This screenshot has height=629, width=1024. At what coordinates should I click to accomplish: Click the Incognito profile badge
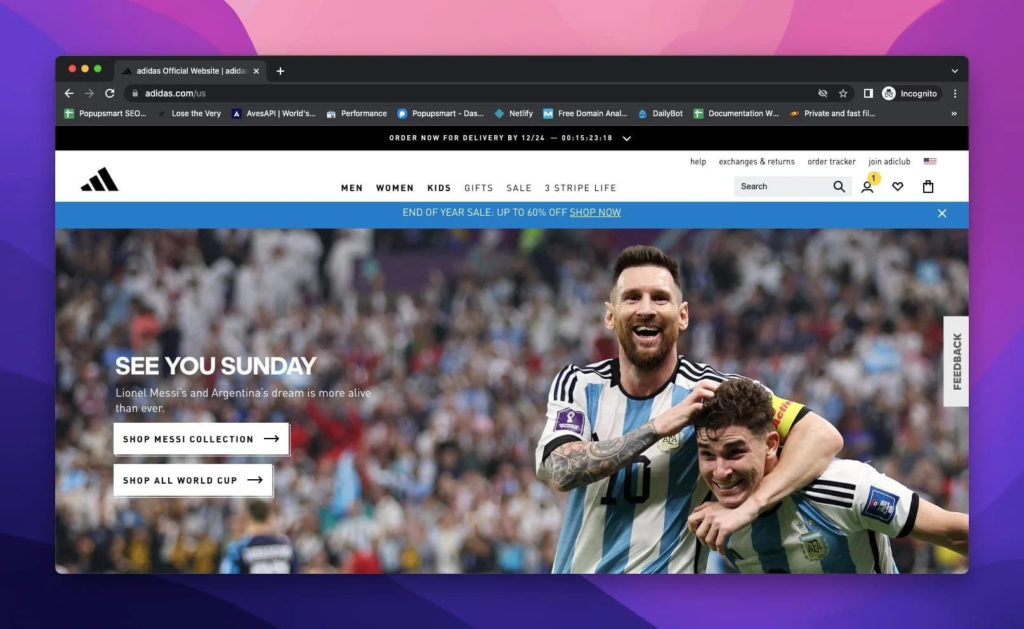910,93
